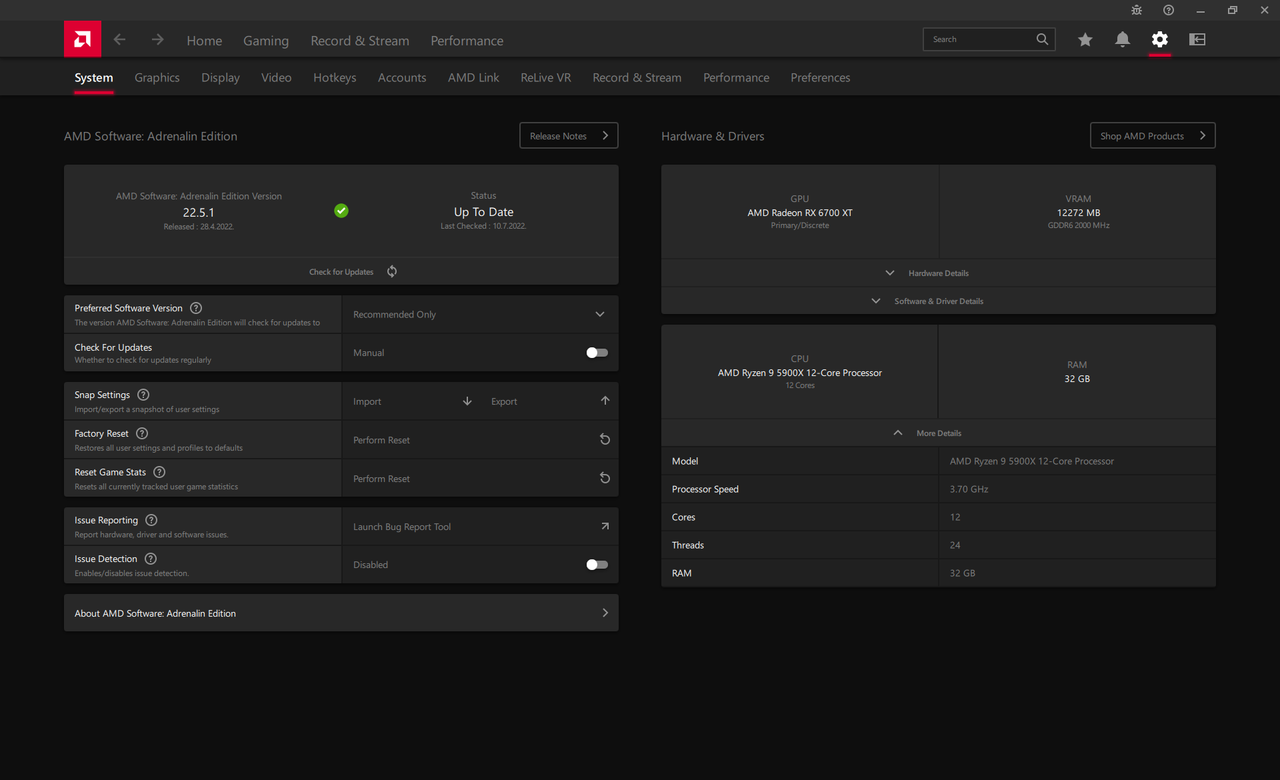Viewport: 1280px width, 780px height.
Task: Show help for Issue Reporting
Action: click(151, 520)
